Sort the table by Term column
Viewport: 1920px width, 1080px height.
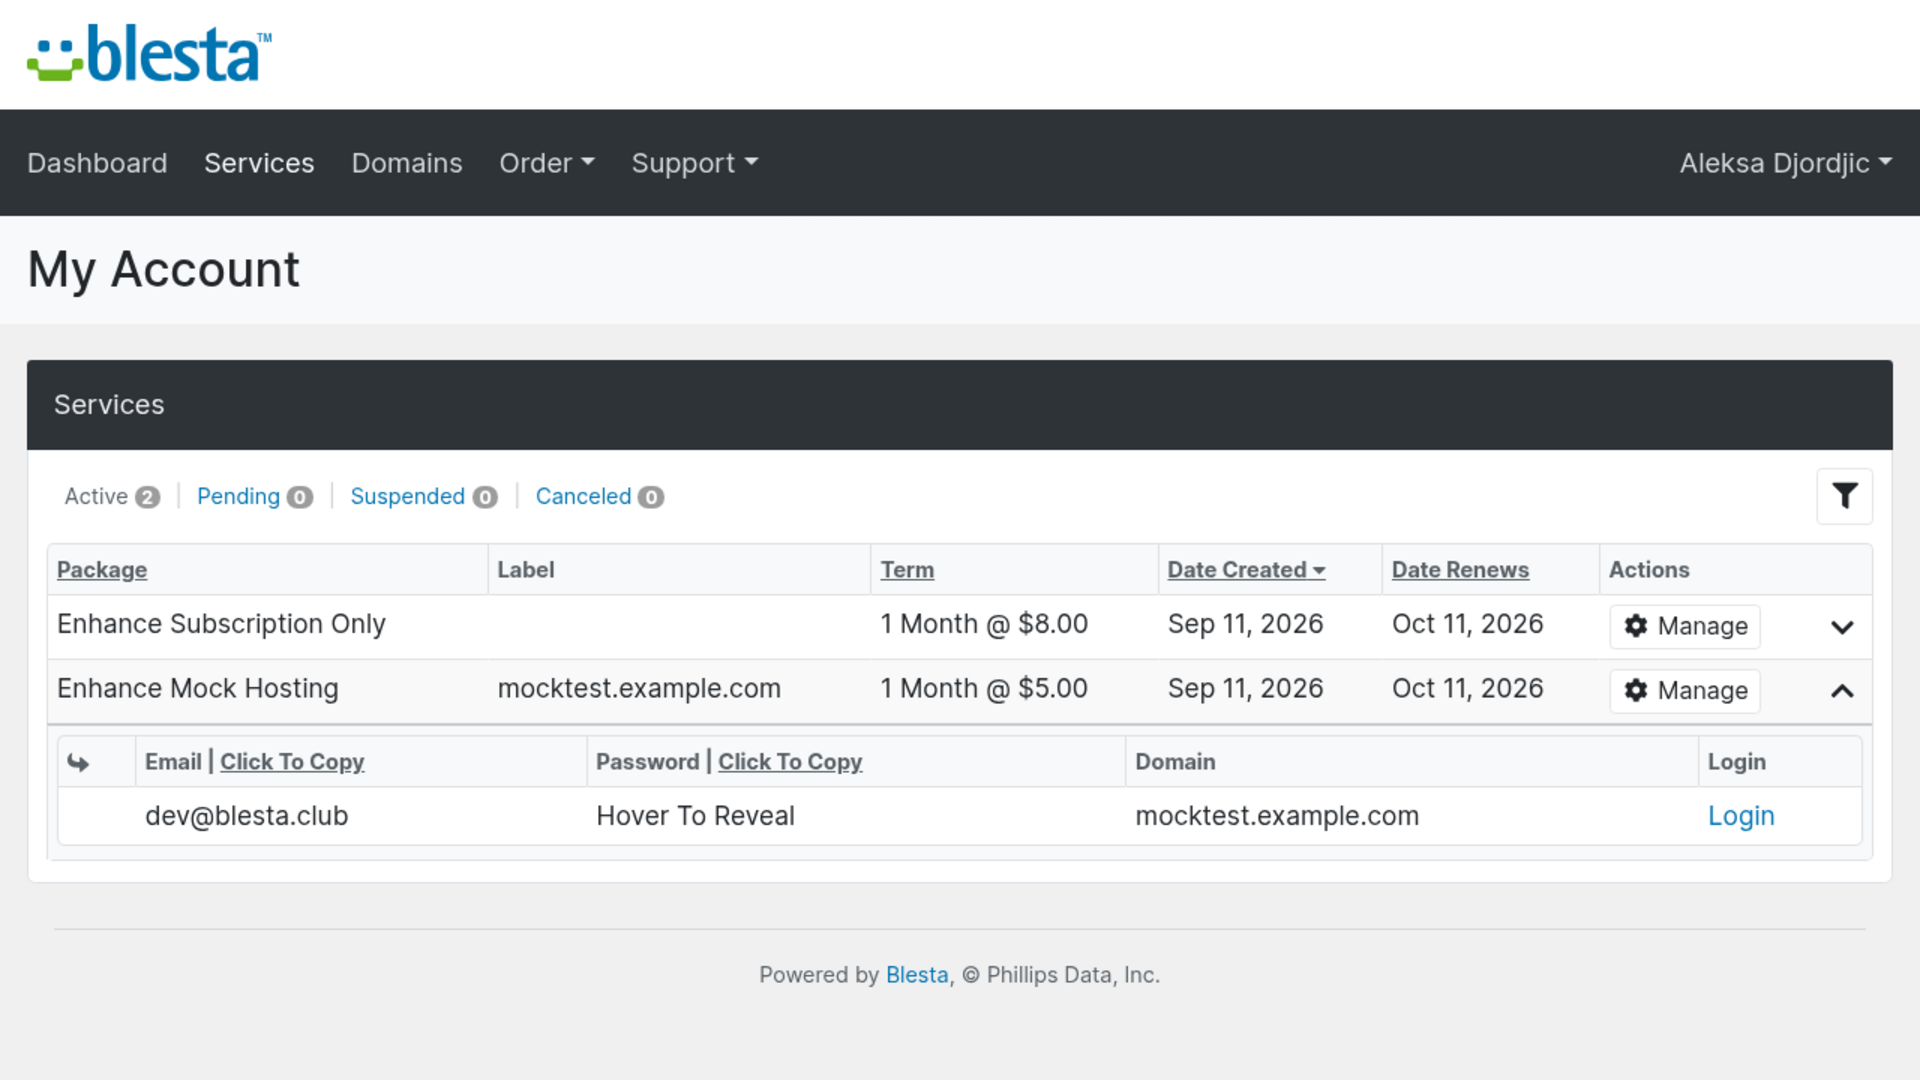click(907, 570)
